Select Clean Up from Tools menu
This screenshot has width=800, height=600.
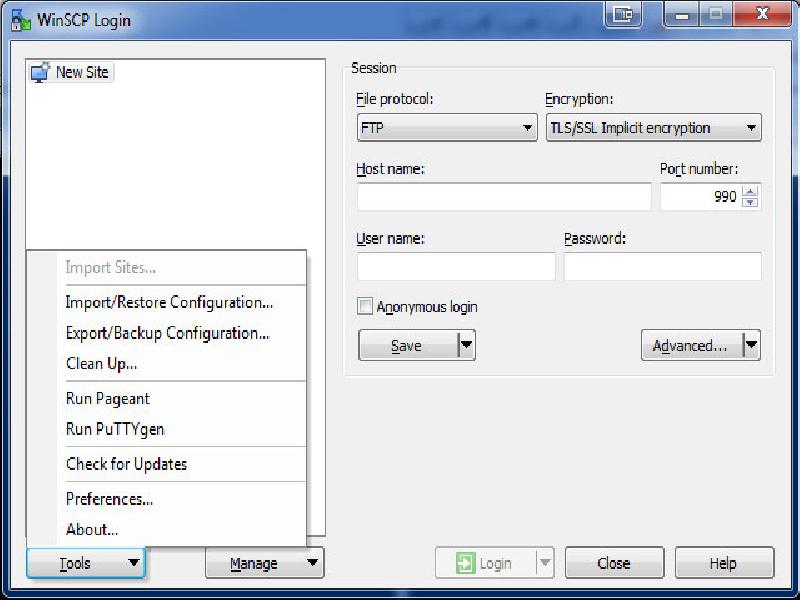pos(102,363)
